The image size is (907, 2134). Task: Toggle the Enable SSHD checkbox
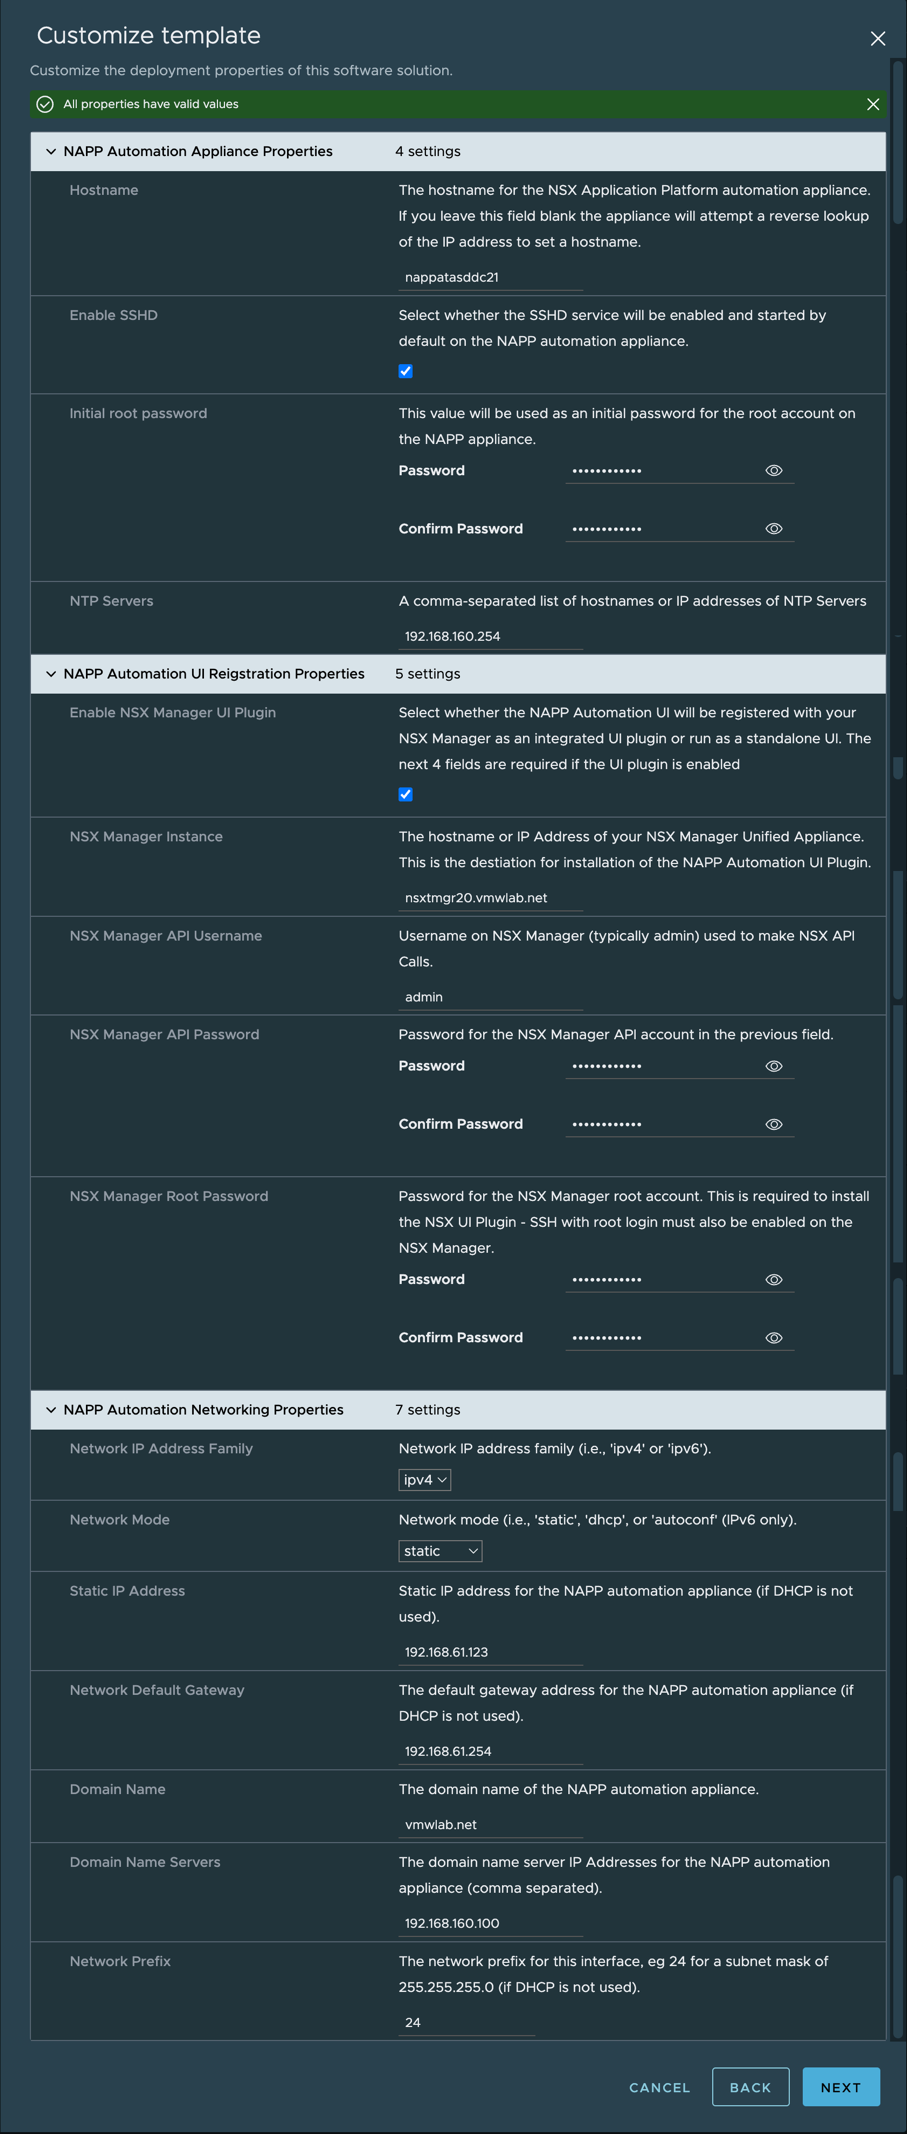pos(406,371)
